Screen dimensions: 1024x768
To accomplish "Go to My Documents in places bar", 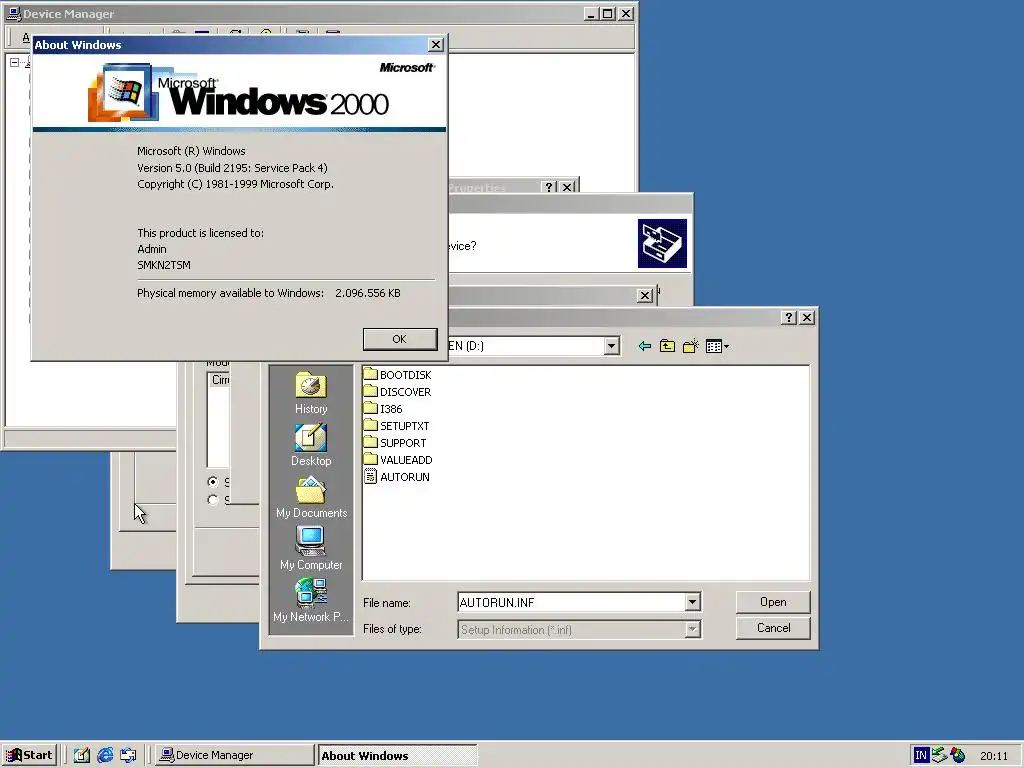I will click(311, 498).
